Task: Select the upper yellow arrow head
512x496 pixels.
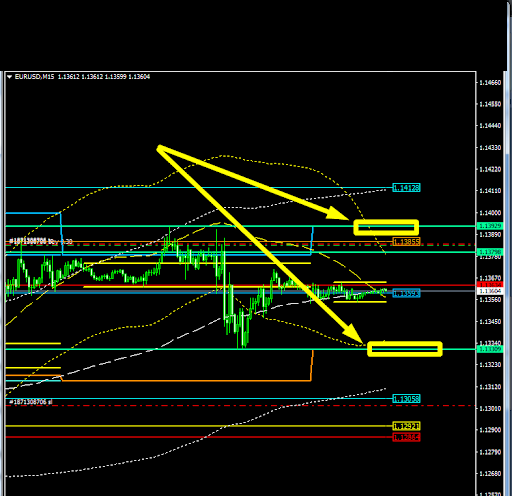Action: point(337,213)
